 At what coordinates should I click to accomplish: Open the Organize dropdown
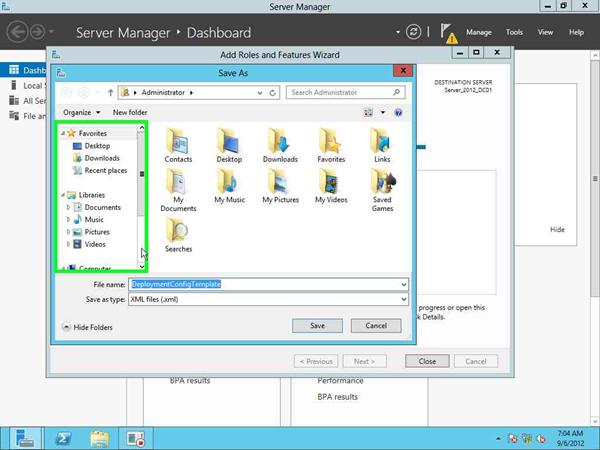point(82,112)
